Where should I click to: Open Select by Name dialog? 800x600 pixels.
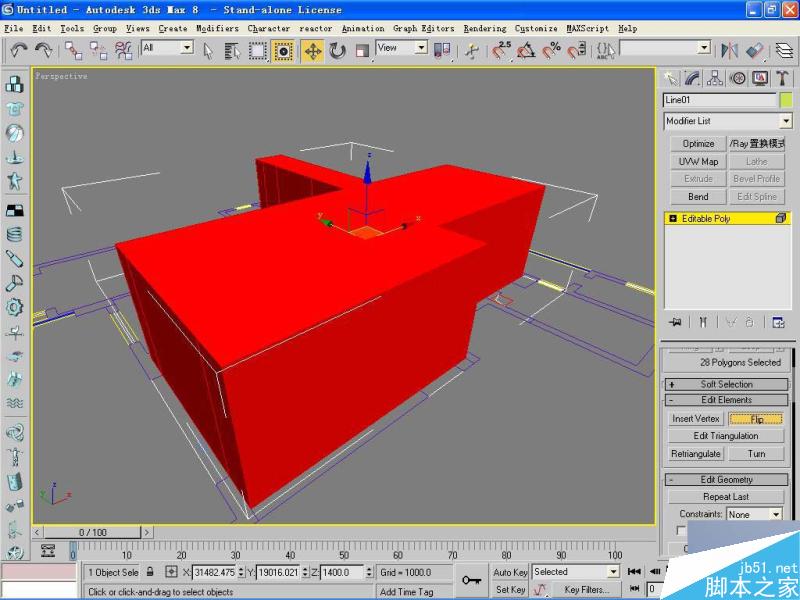(232, 49)
